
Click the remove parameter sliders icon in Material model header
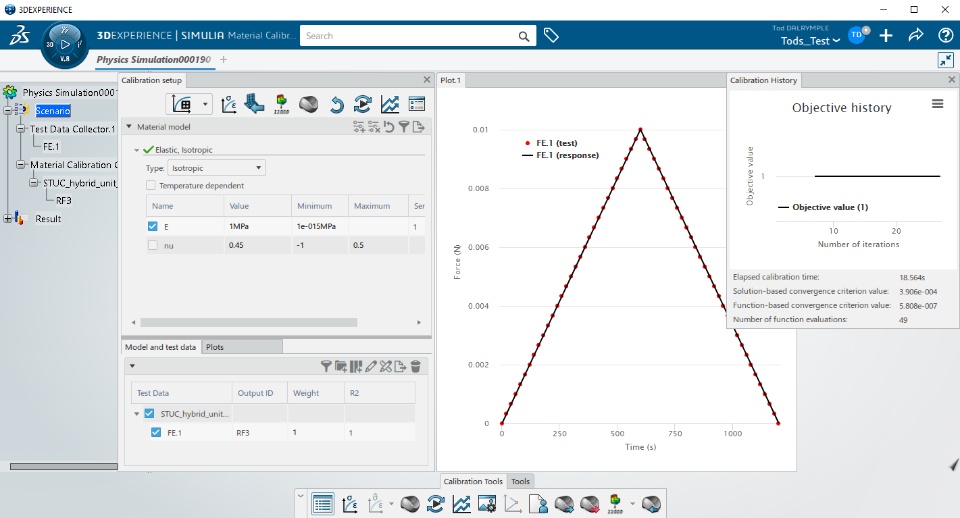click(373, 127)
